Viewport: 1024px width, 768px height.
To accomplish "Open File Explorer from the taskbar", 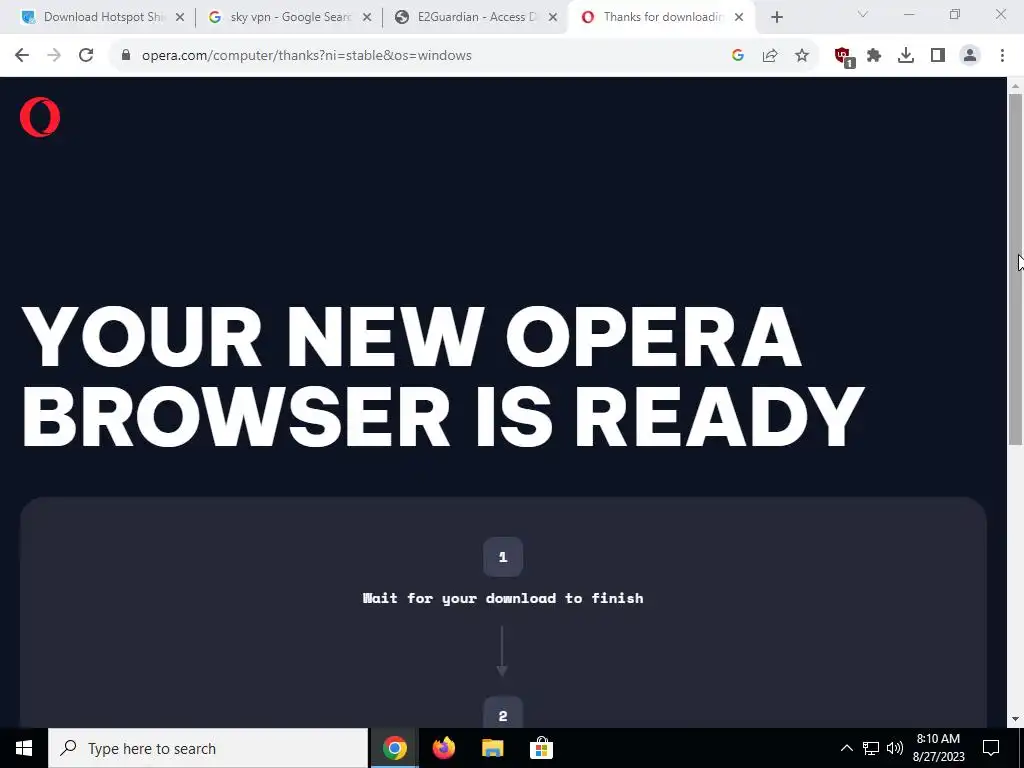I will click(492, 748).
